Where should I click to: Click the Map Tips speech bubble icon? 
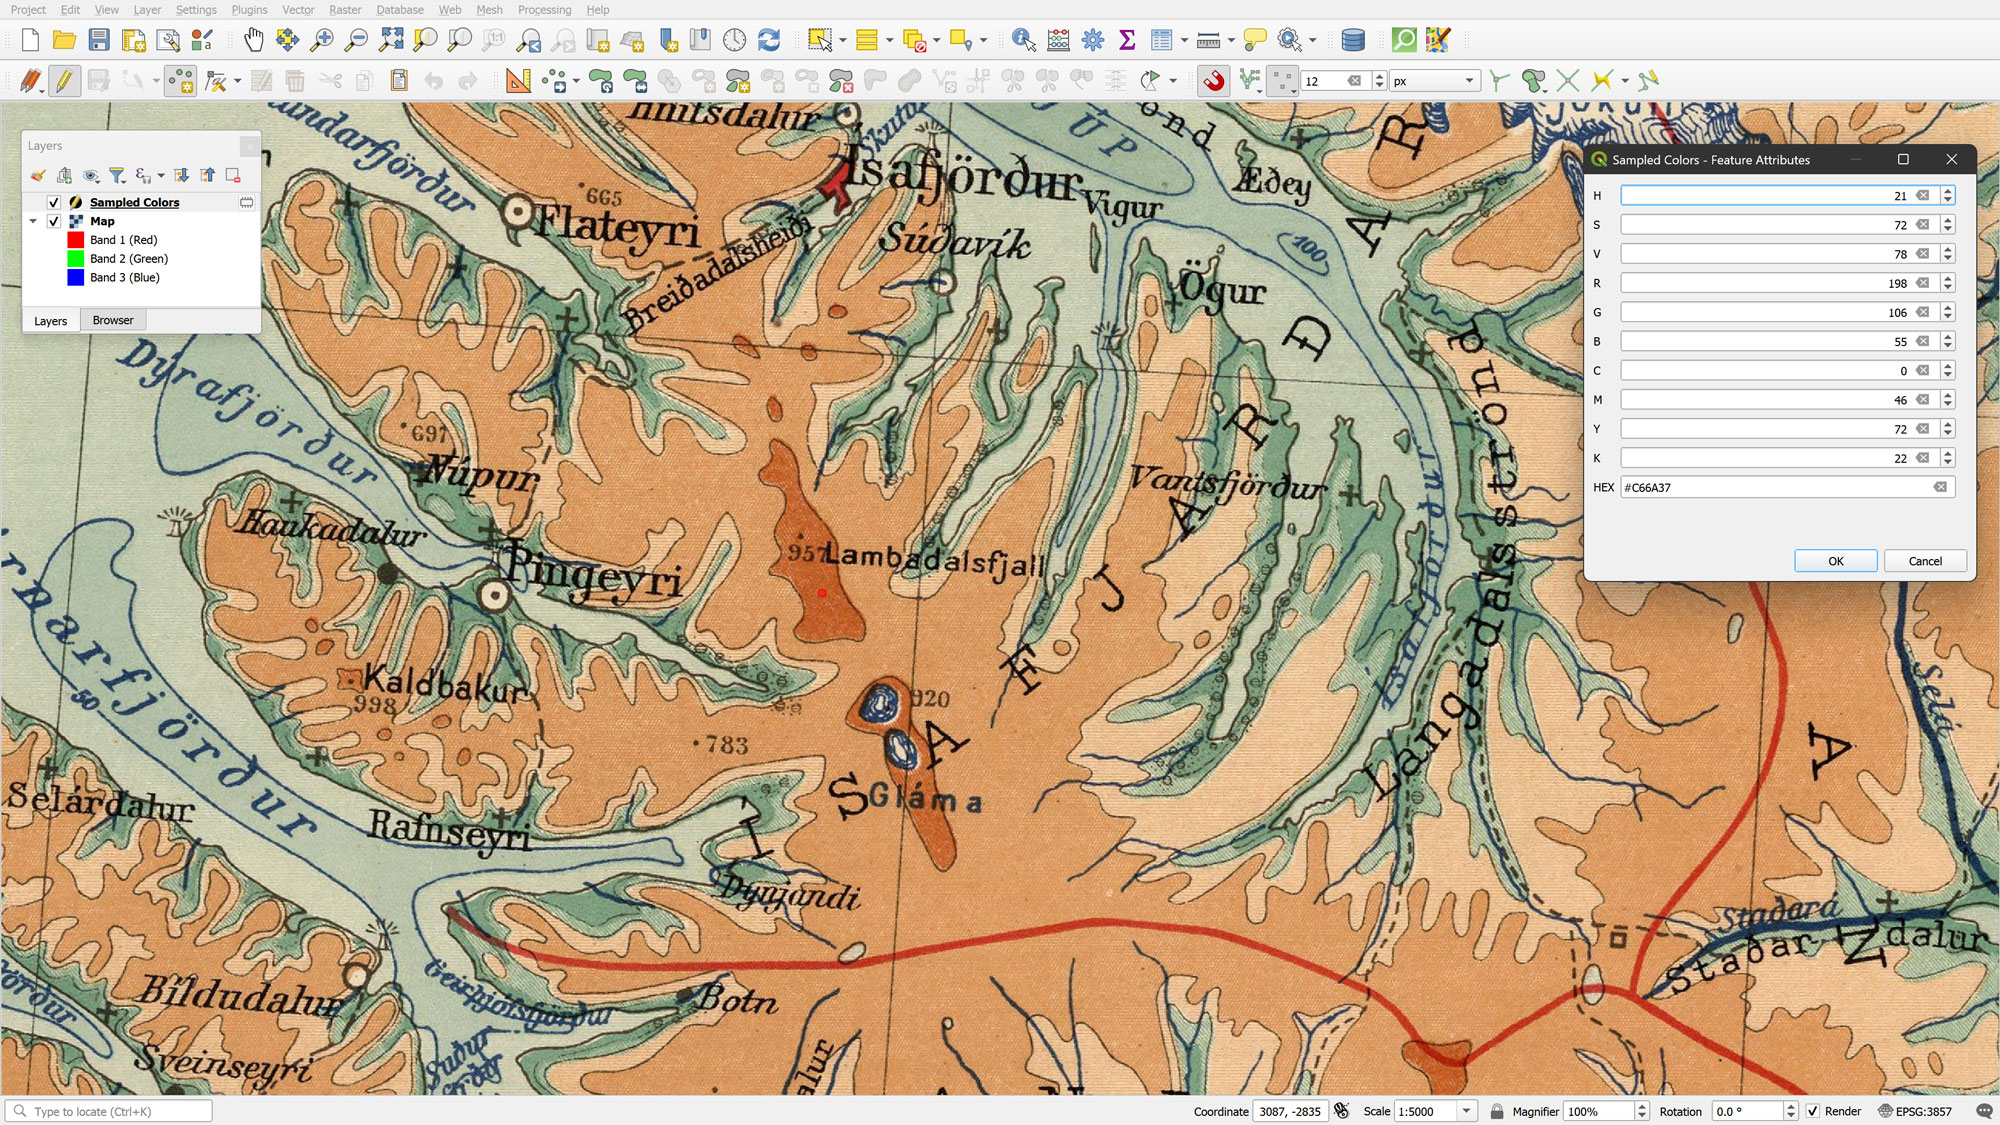[x=1254, y=40]
